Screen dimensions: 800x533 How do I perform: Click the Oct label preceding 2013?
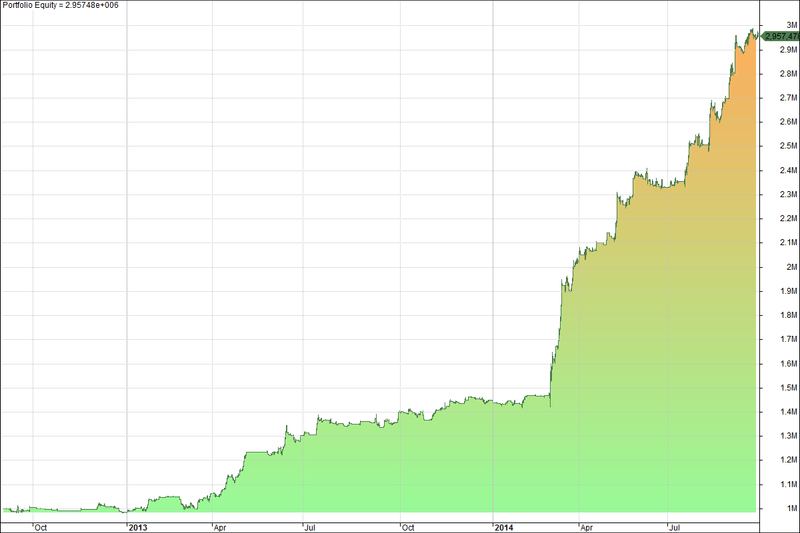pyautogui.click(x=41, y=527)
